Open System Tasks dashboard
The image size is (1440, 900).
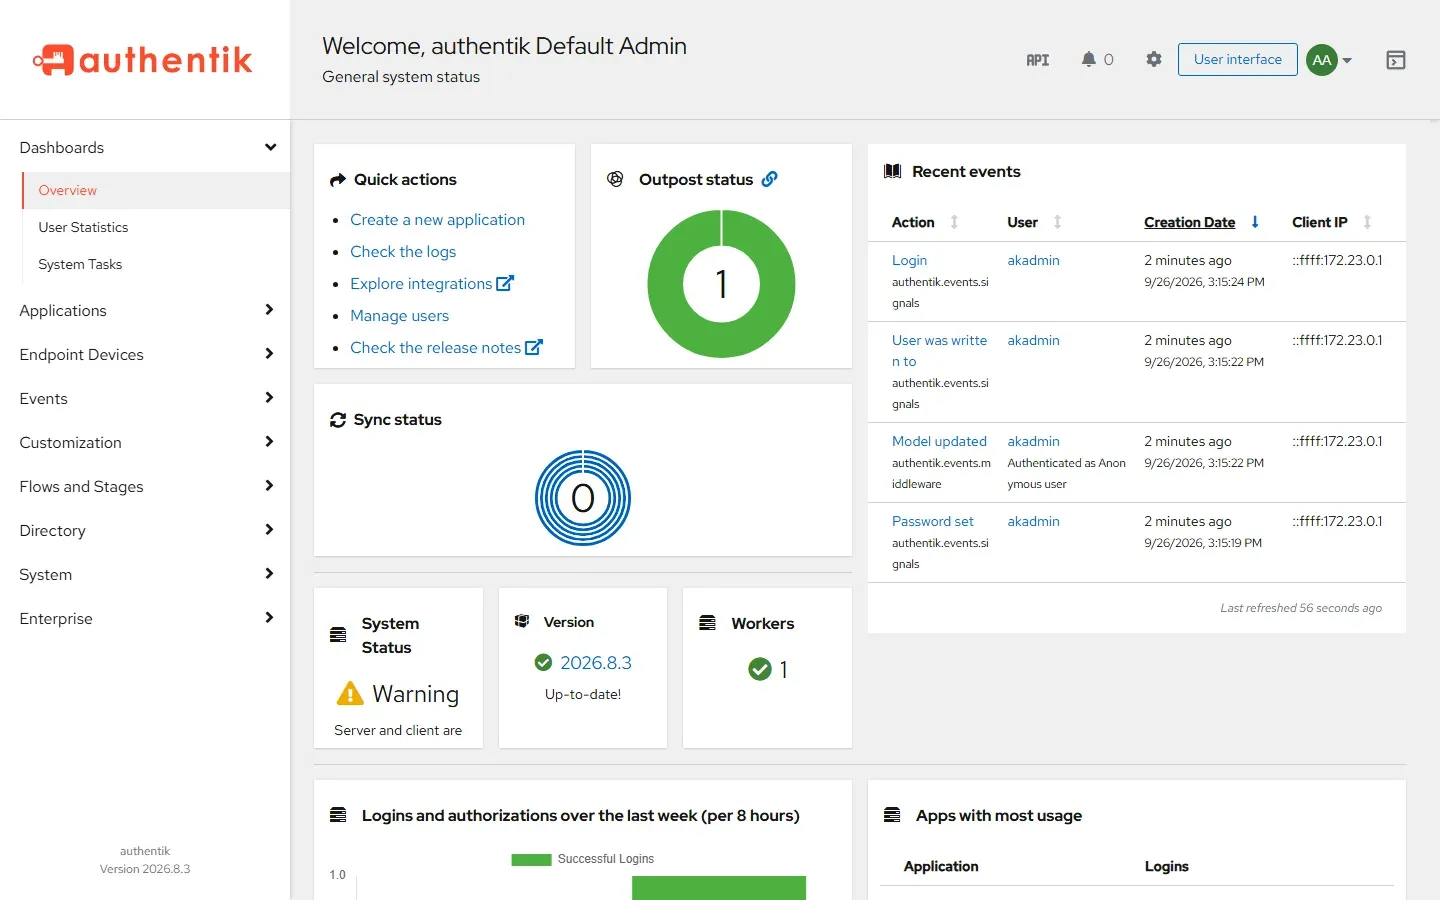pos(156,264)
